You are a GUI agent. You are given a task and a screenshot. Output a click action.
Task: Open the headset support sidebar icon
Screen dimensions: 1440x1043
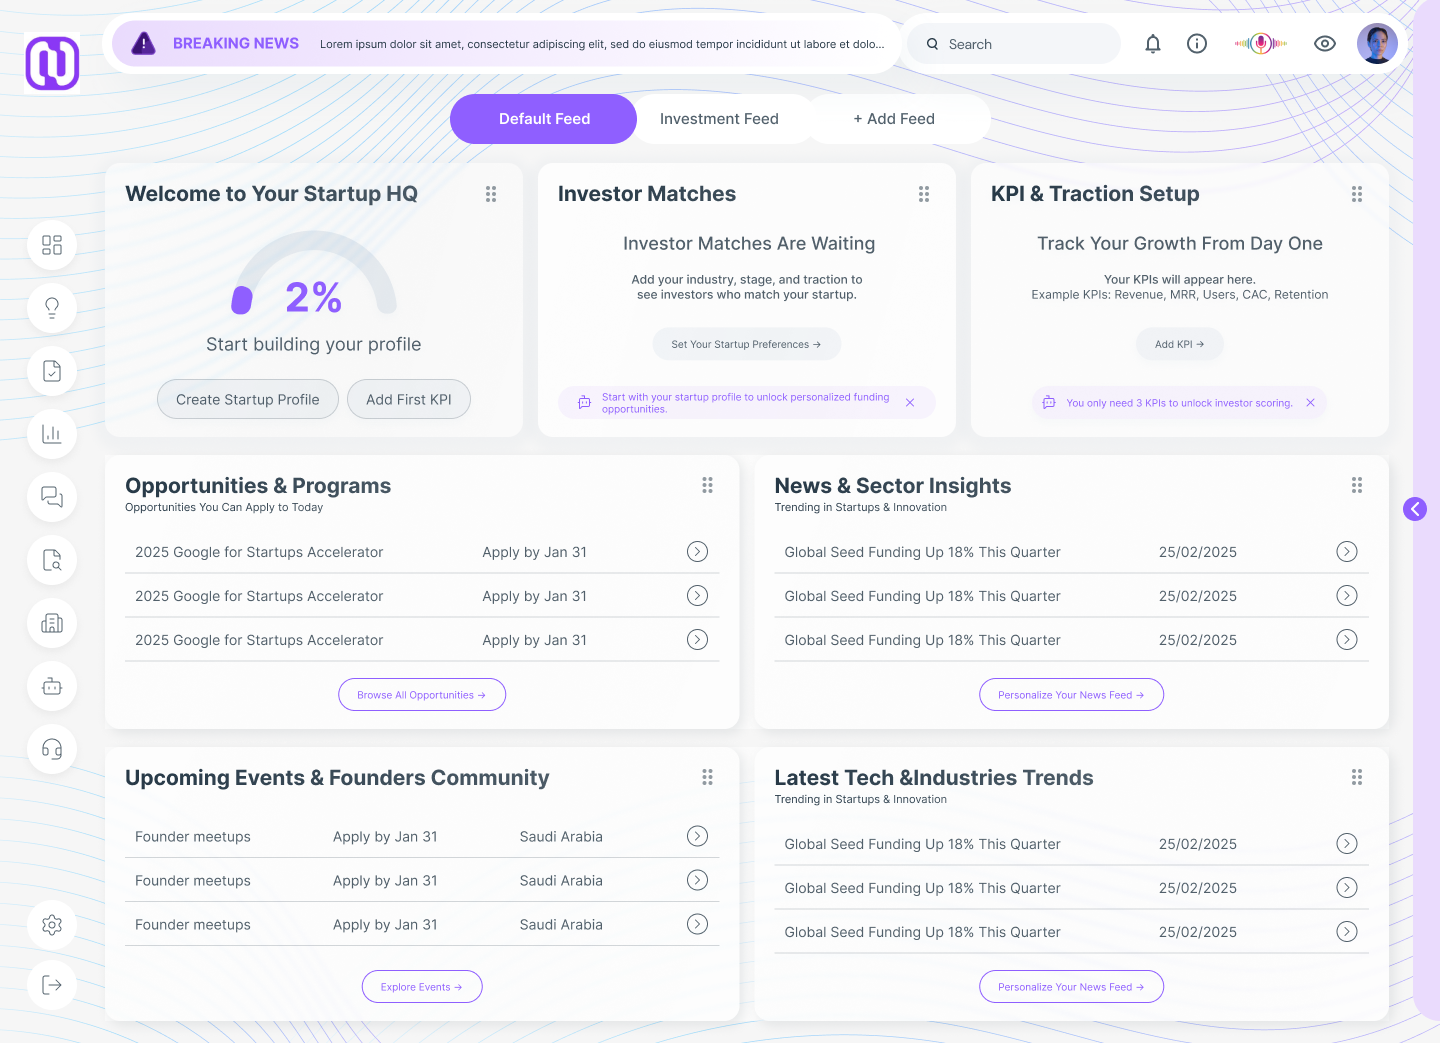click(x=52, y=749)
